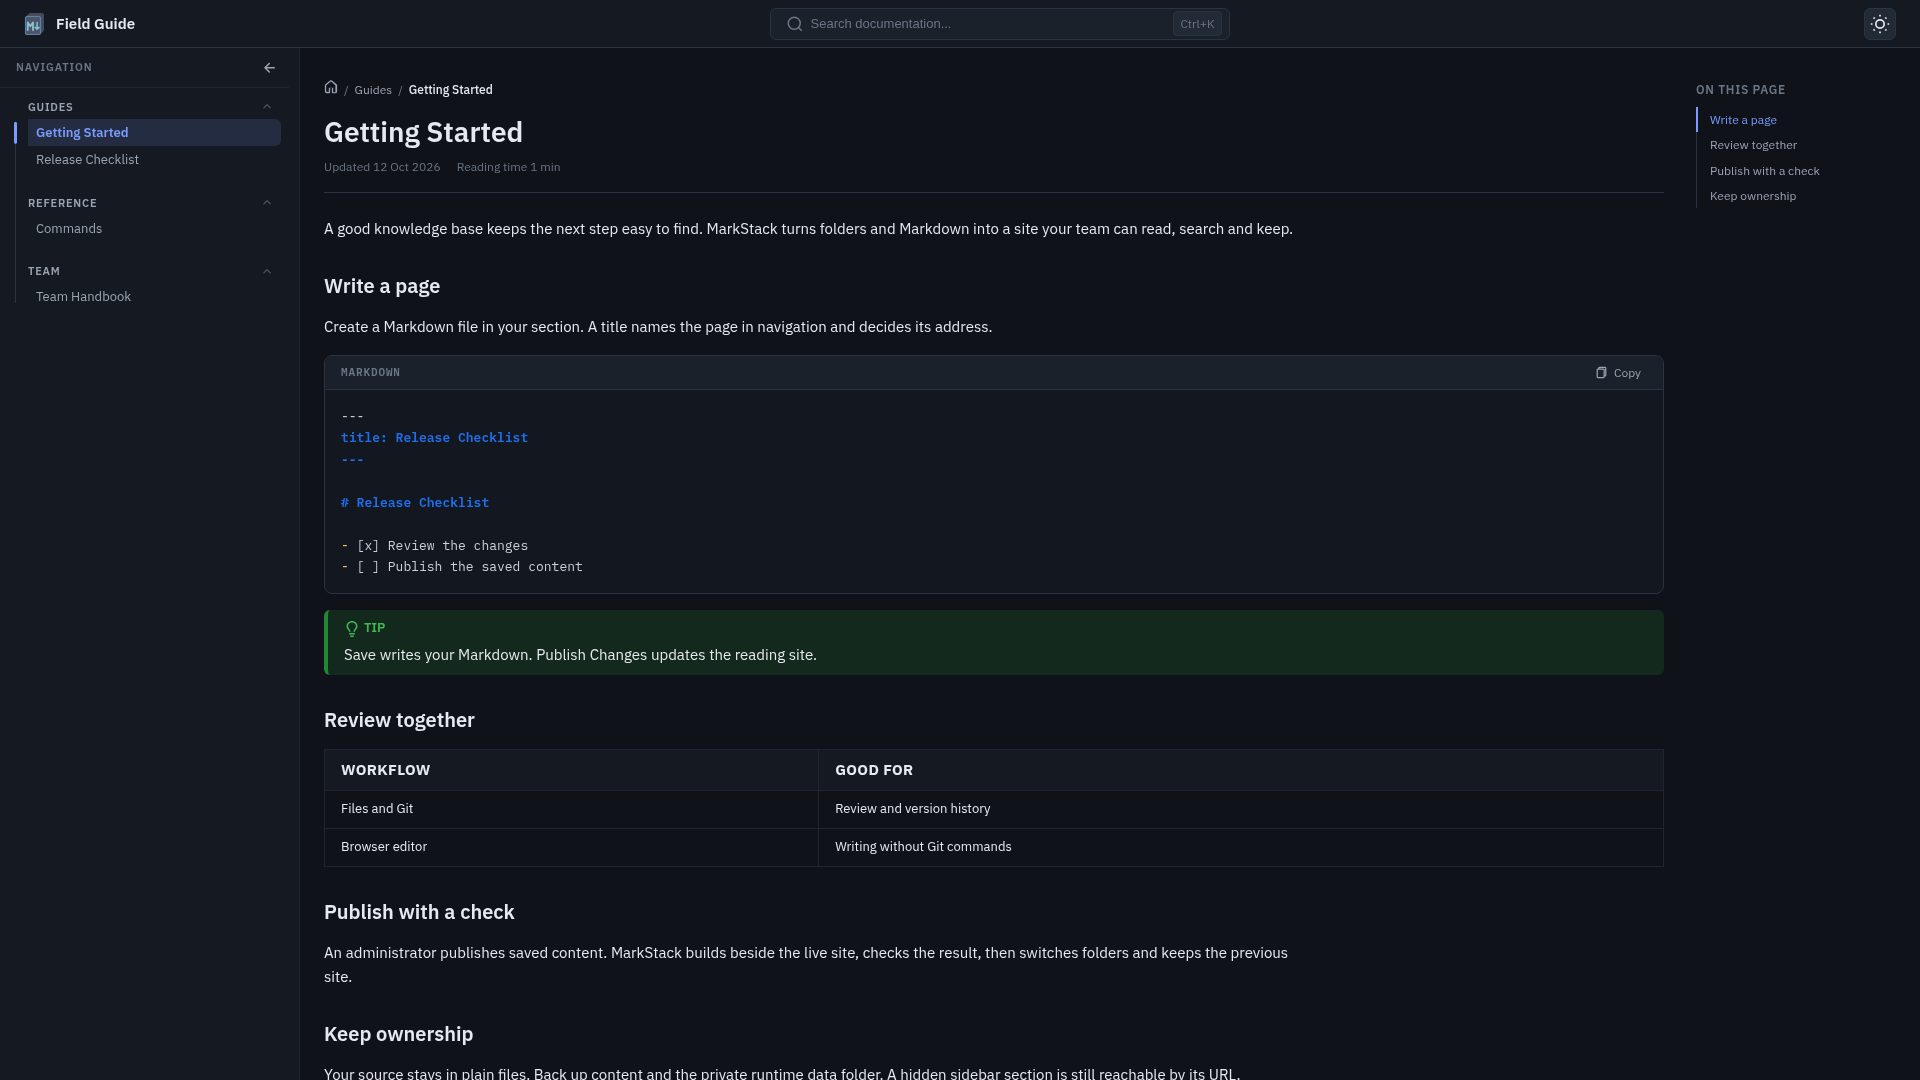Click the tip lightbulb icon
This screenshot has width=1920, height=1080.
click(352, 629)
